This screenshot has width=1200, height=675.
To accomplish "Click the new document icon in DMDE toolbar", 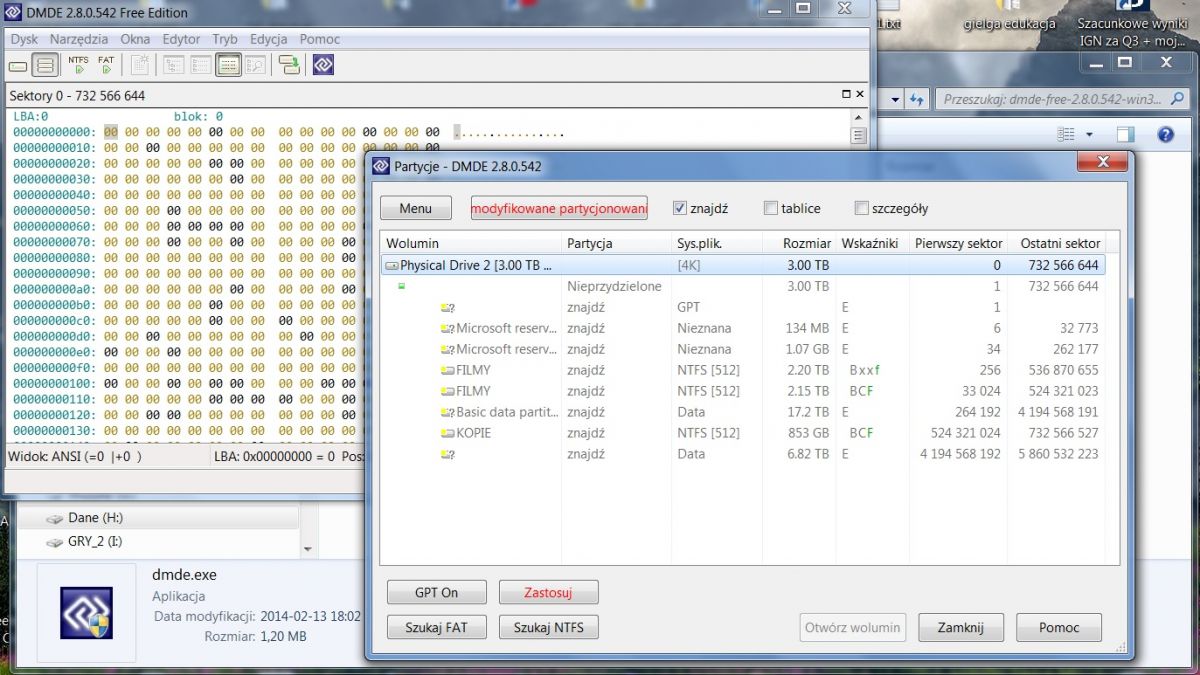I will (x=140, y=66).
